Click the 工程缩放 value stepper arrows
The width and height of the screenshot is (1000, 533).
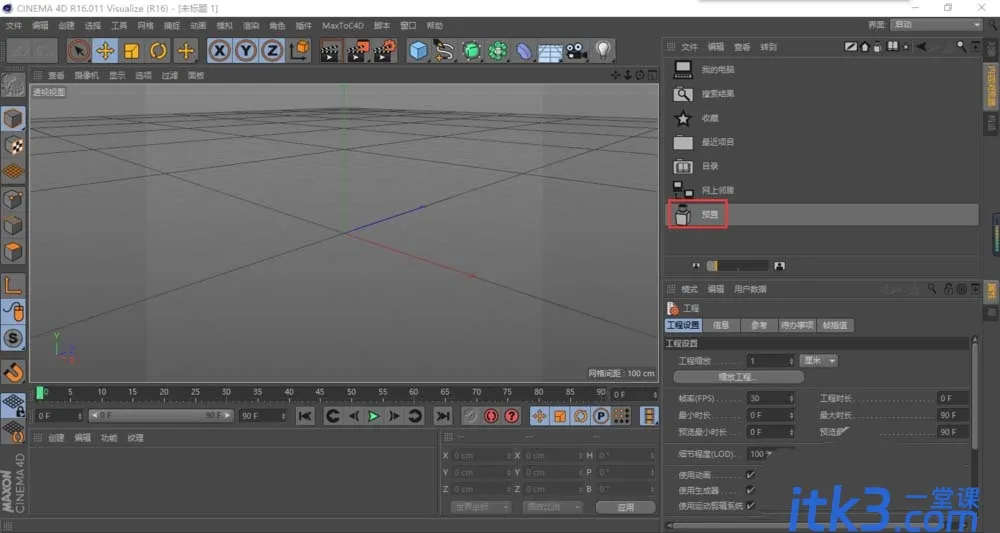[x=791, y=361]
